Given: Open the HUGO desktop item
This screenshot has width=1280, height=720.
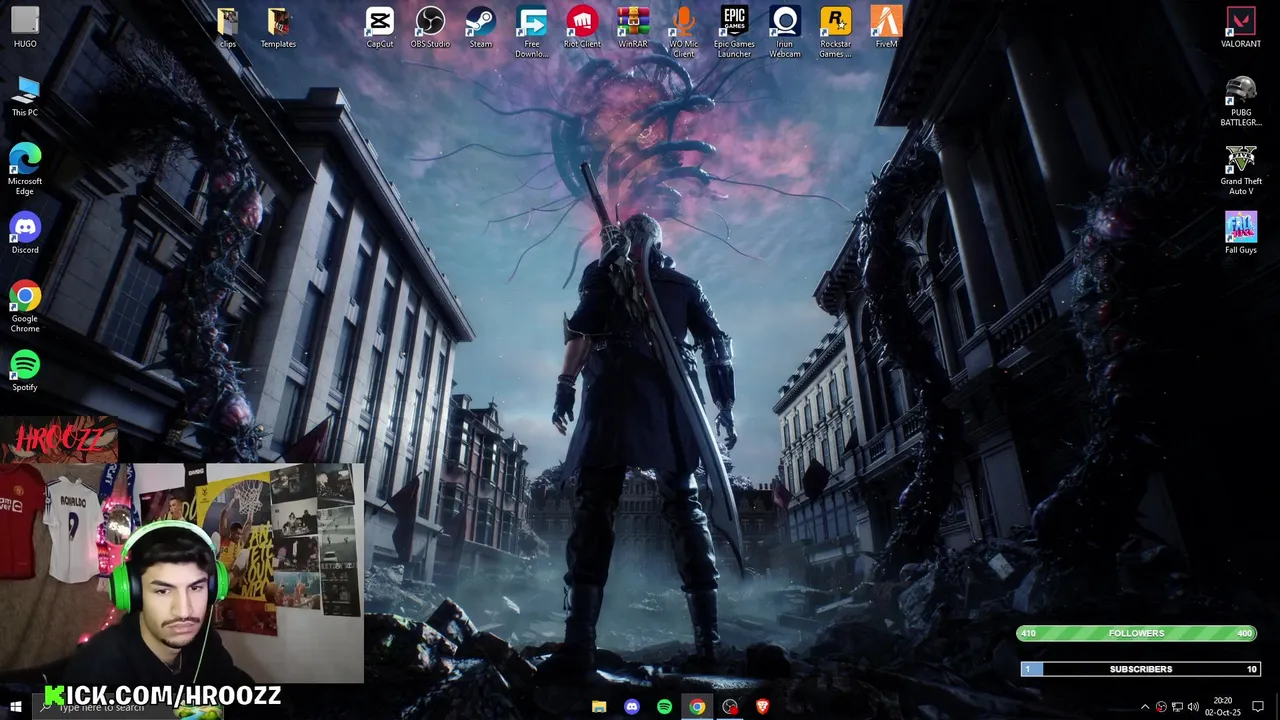Looking at the screenshot, I should pos(25,28).
